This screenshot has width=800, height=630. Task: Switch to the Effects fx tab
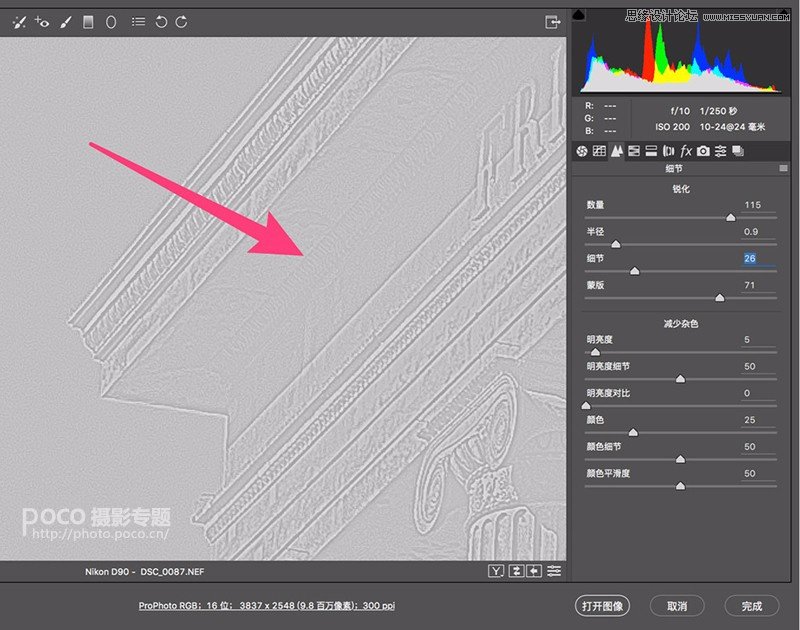click(686, 151)
